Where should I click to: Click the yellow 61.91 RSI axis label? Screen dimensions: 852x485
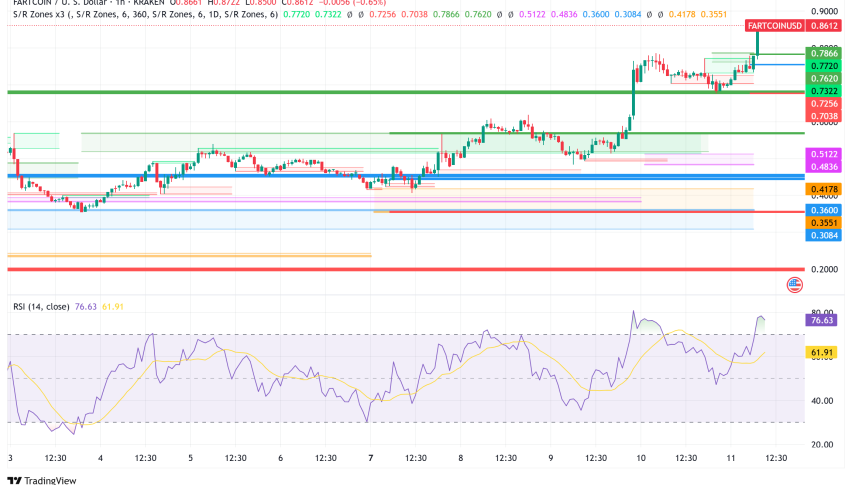click(821, 352)
